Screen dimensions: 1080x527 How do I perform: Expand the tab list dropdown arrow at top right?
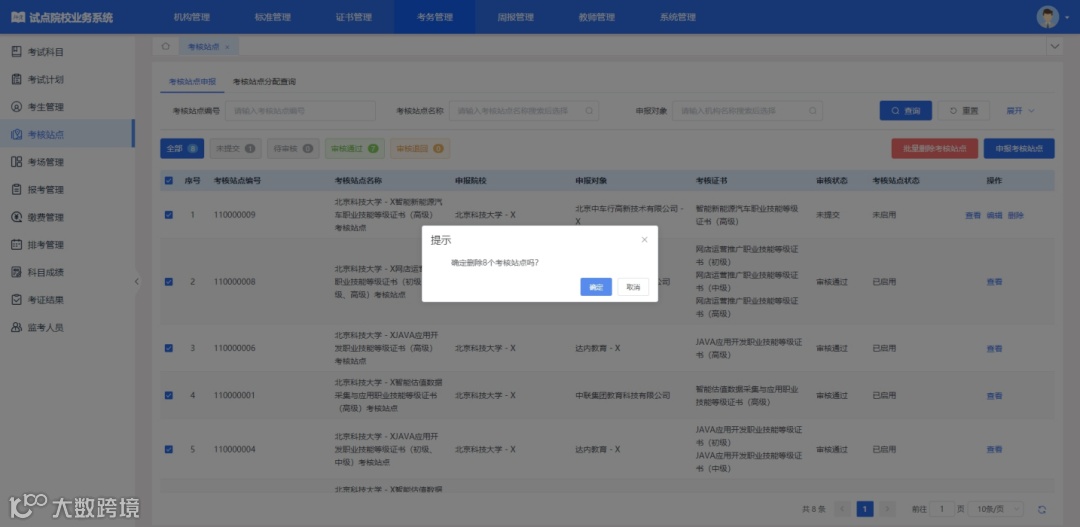1055,46
